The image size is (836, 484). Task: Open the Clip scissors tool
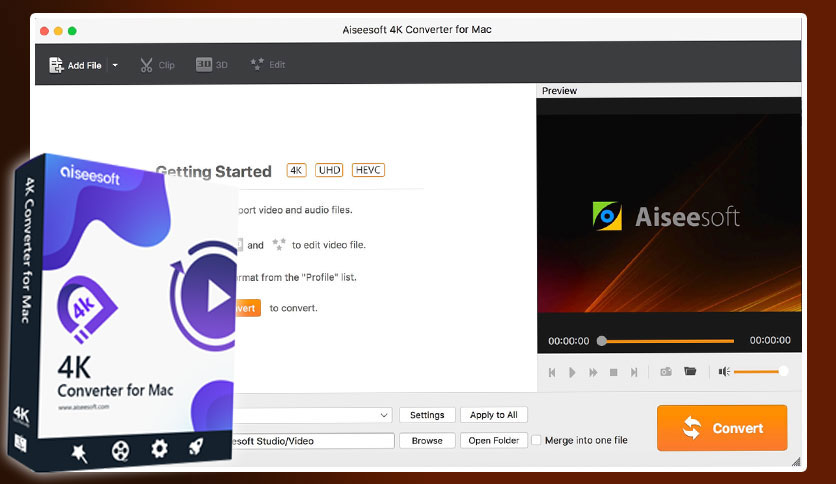pos(157,65)
